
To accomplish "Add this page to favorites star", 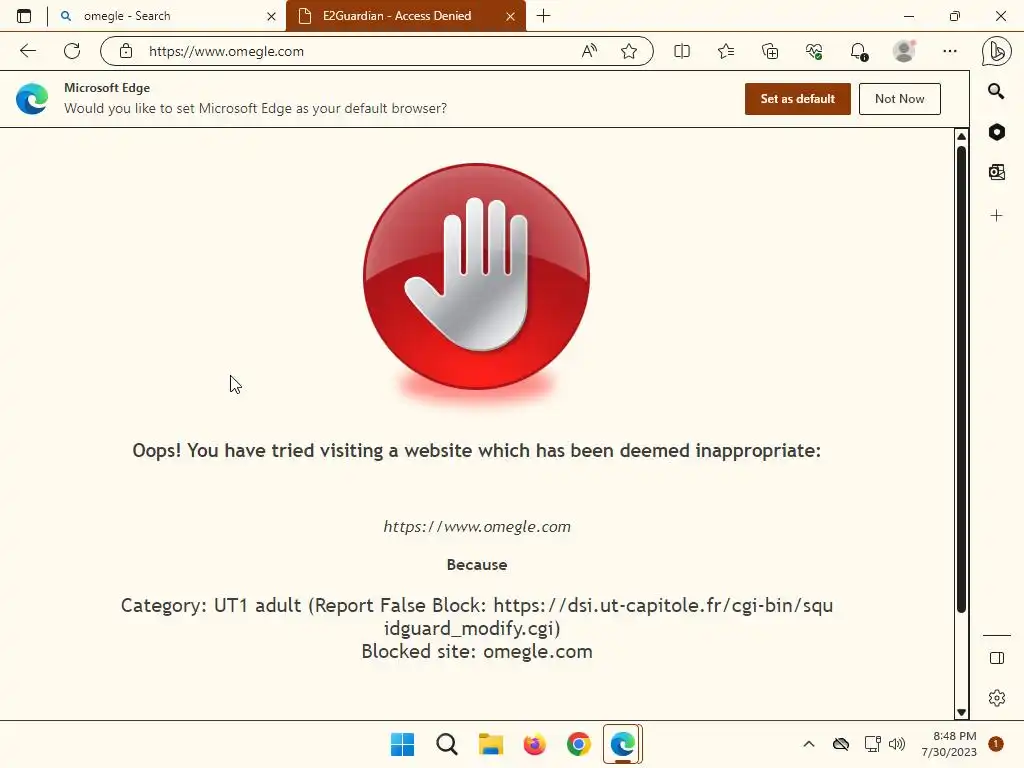I will [x=629, y=51].
